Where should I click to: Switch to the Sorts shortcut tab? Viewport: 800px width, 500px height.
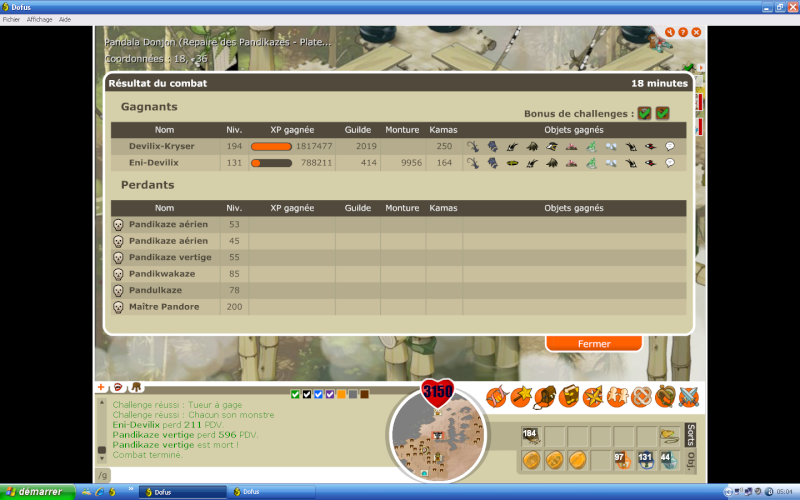(x=691, y=435)
